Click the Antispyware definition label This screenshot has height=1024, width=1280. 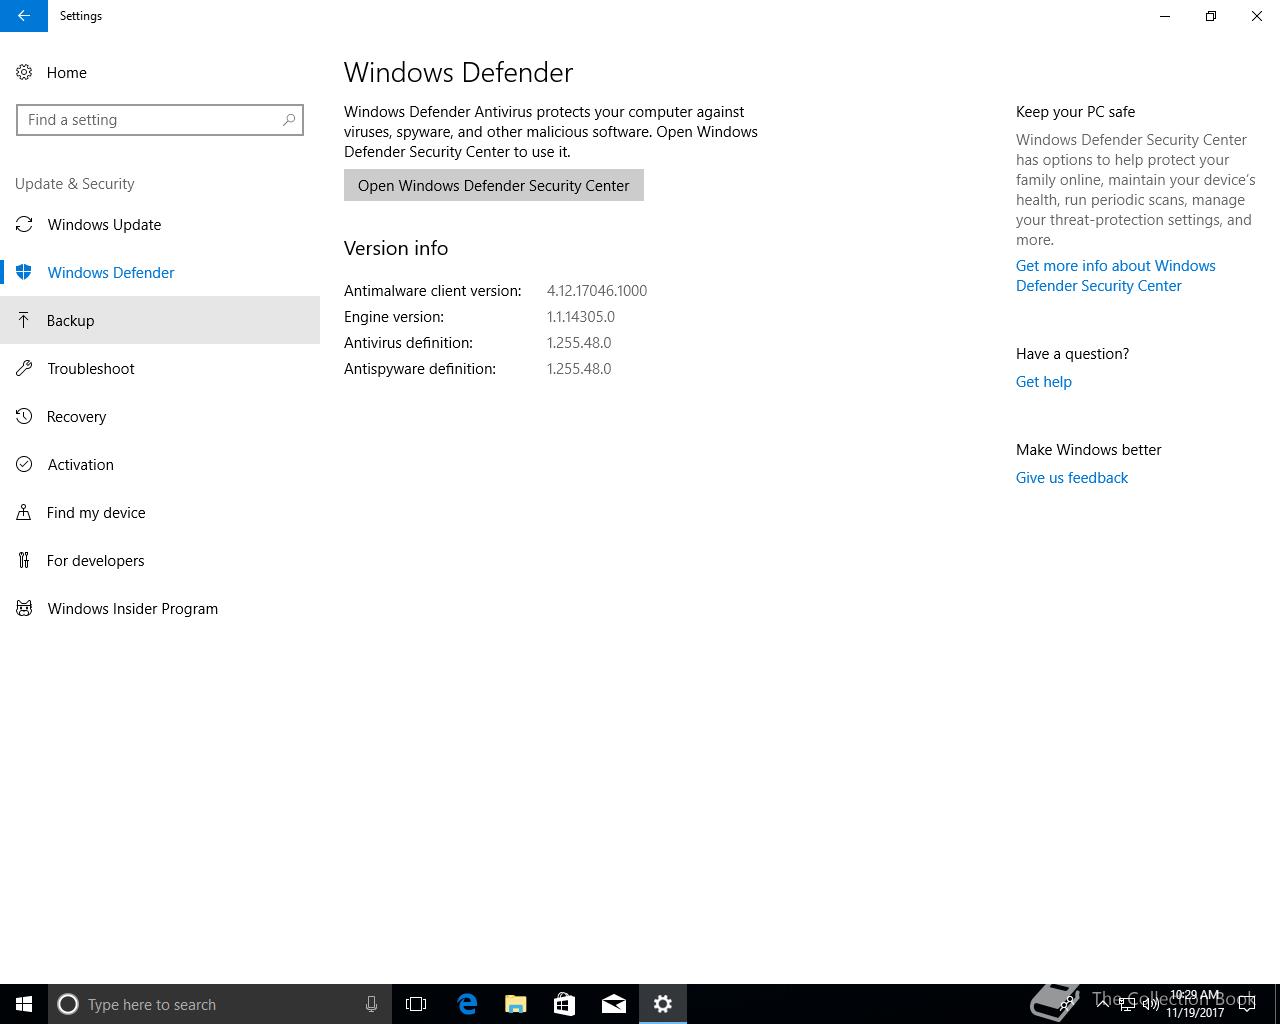tap(420, 369)
